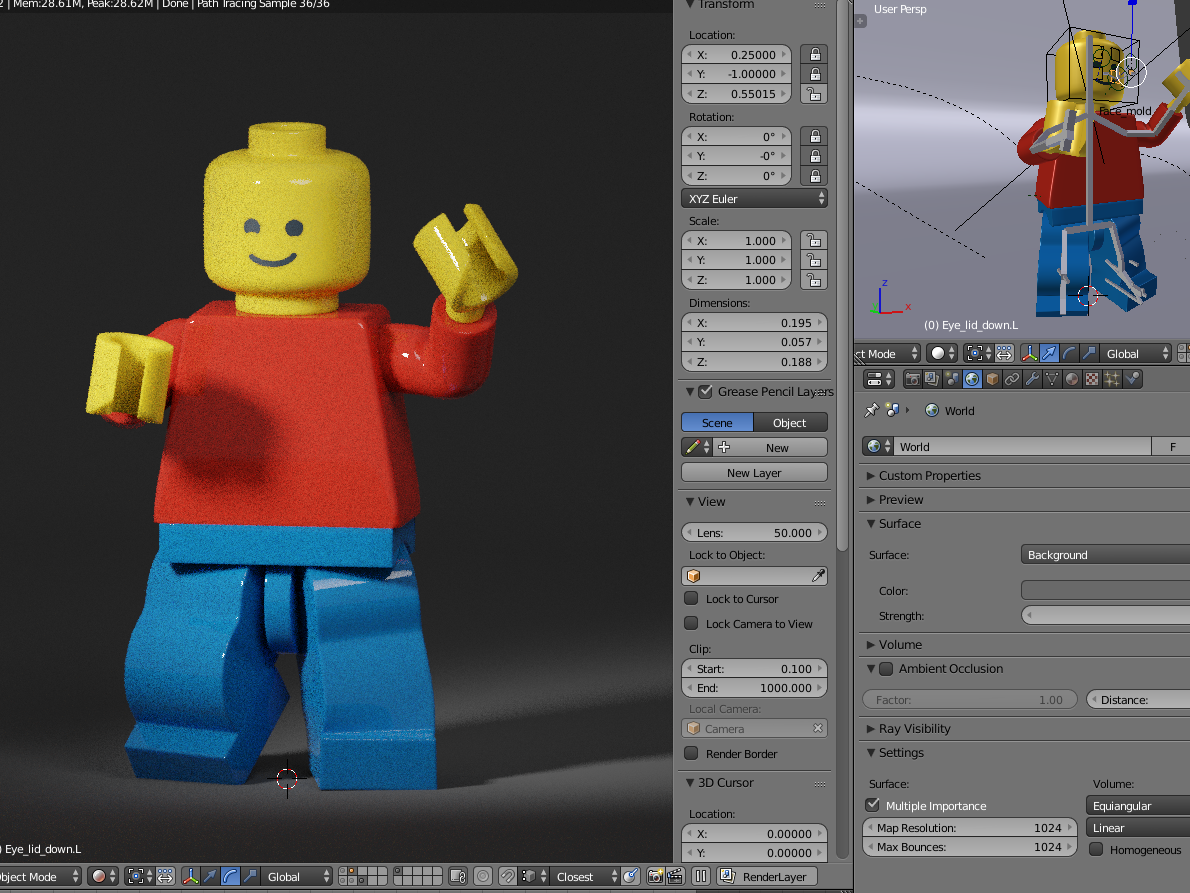Screen dimensions: 1190x893
Task: Toggle the snap magnet icon
Action: click(x=508, y=876)
